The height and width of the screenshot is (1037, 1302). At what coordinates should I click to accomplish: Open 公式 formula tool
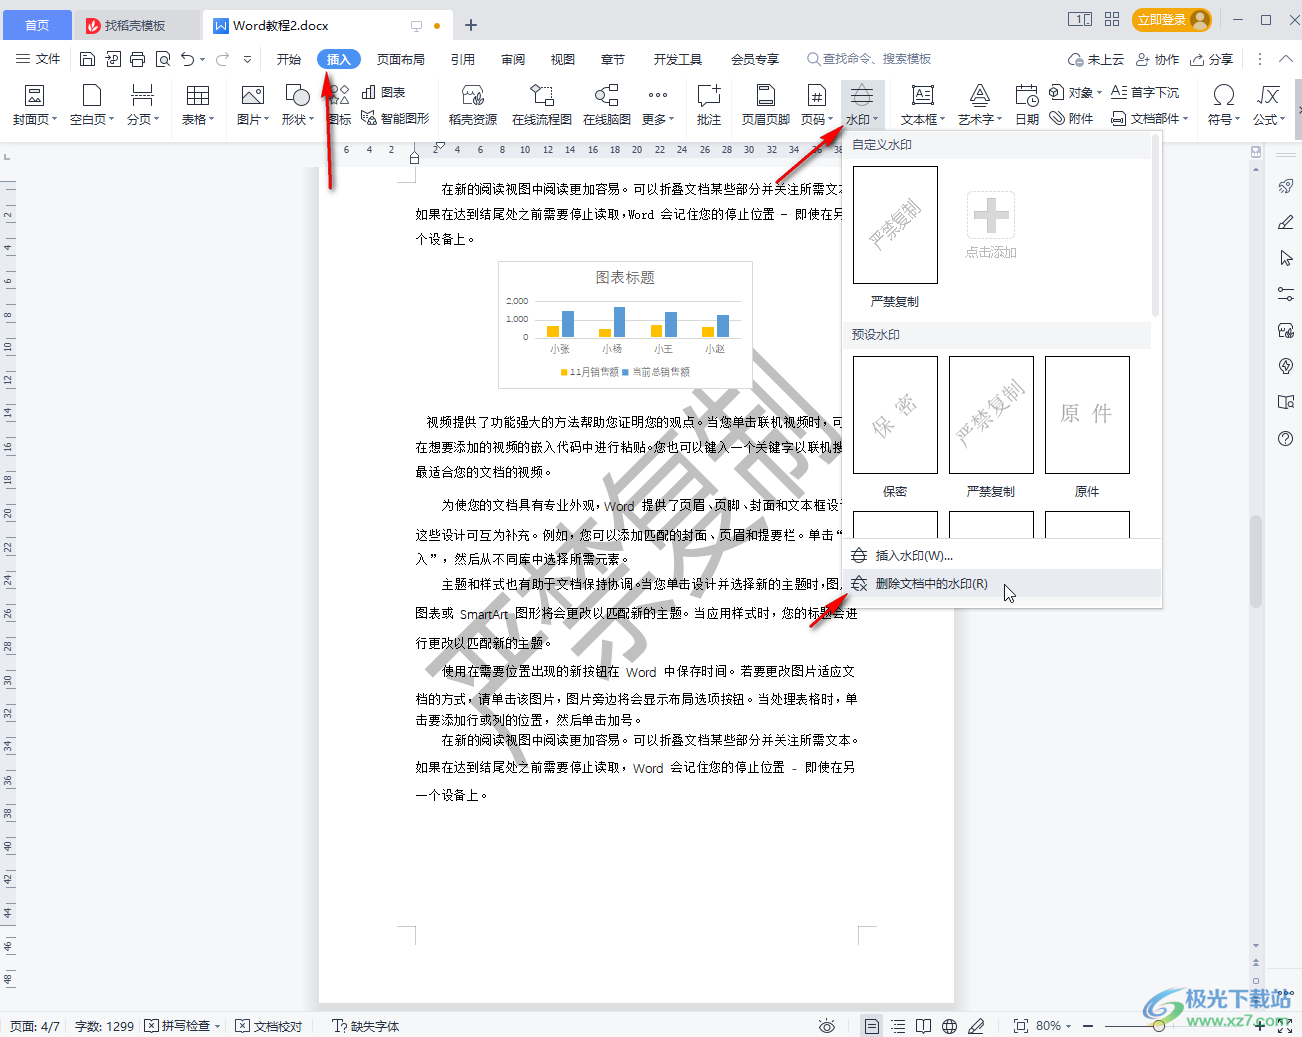click(1269, 105)
